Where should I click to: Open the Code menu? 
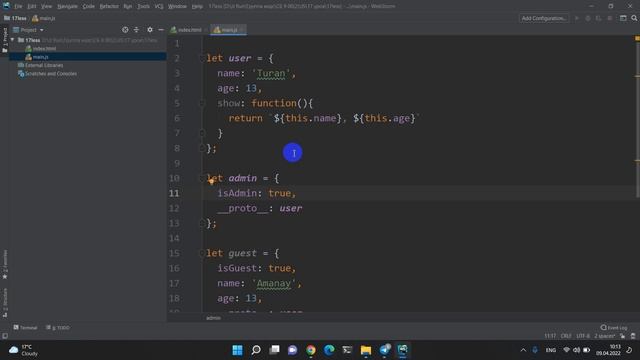[89, 6]
